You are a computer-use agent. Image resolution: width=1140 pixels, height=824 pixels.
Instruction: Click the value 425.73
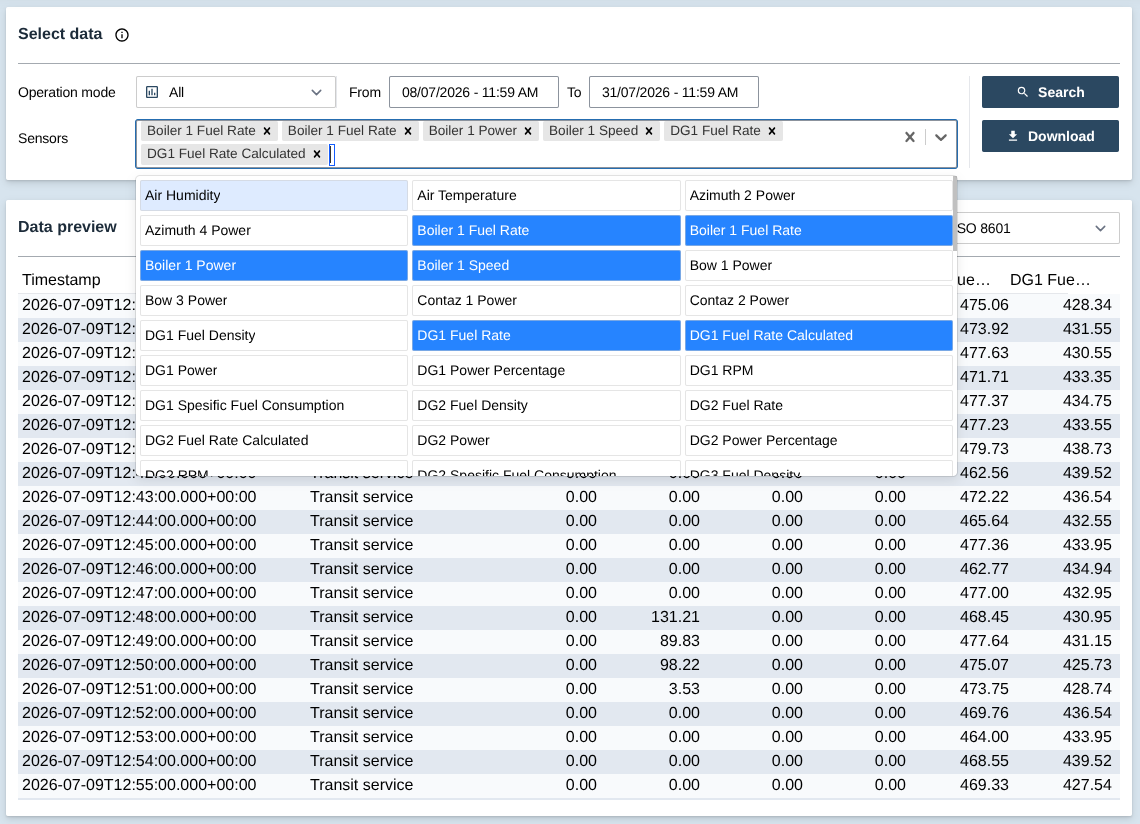point(1087,665)
